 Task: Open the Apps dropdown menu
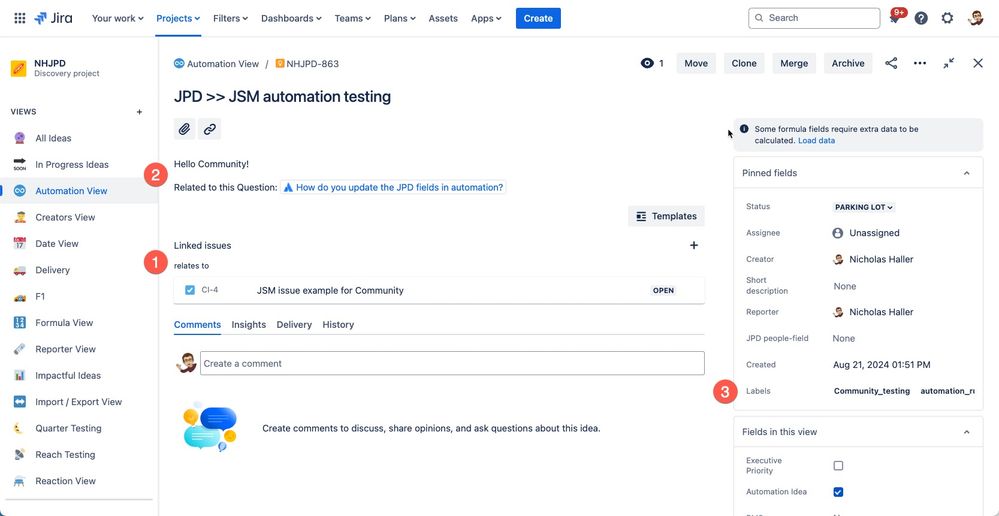pos(486,18)
